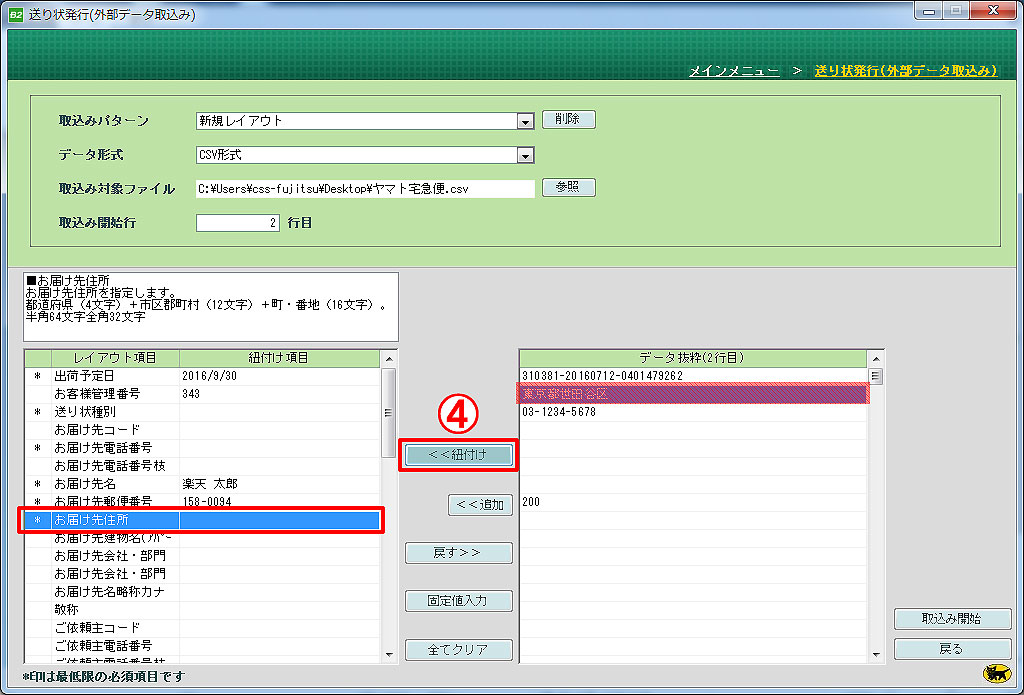Expand the データ形式 CSV形式 dropdown
The image size is (1024, 695).
click(525, 155)
